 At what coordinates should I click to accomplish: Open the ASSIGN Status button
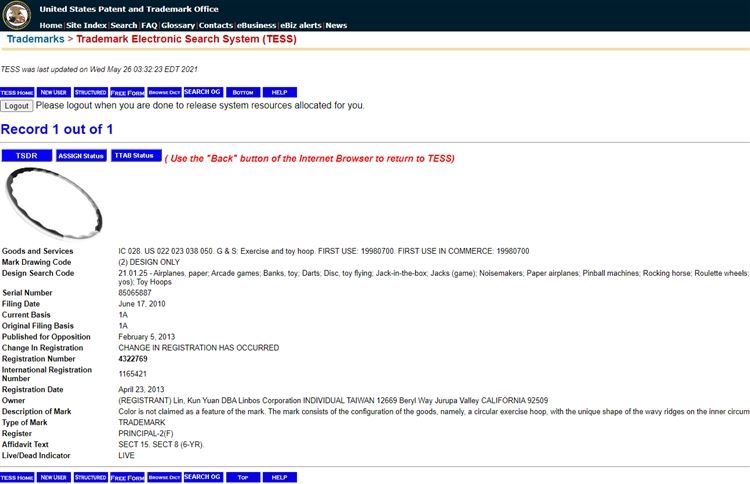click(x=81, y=155)
